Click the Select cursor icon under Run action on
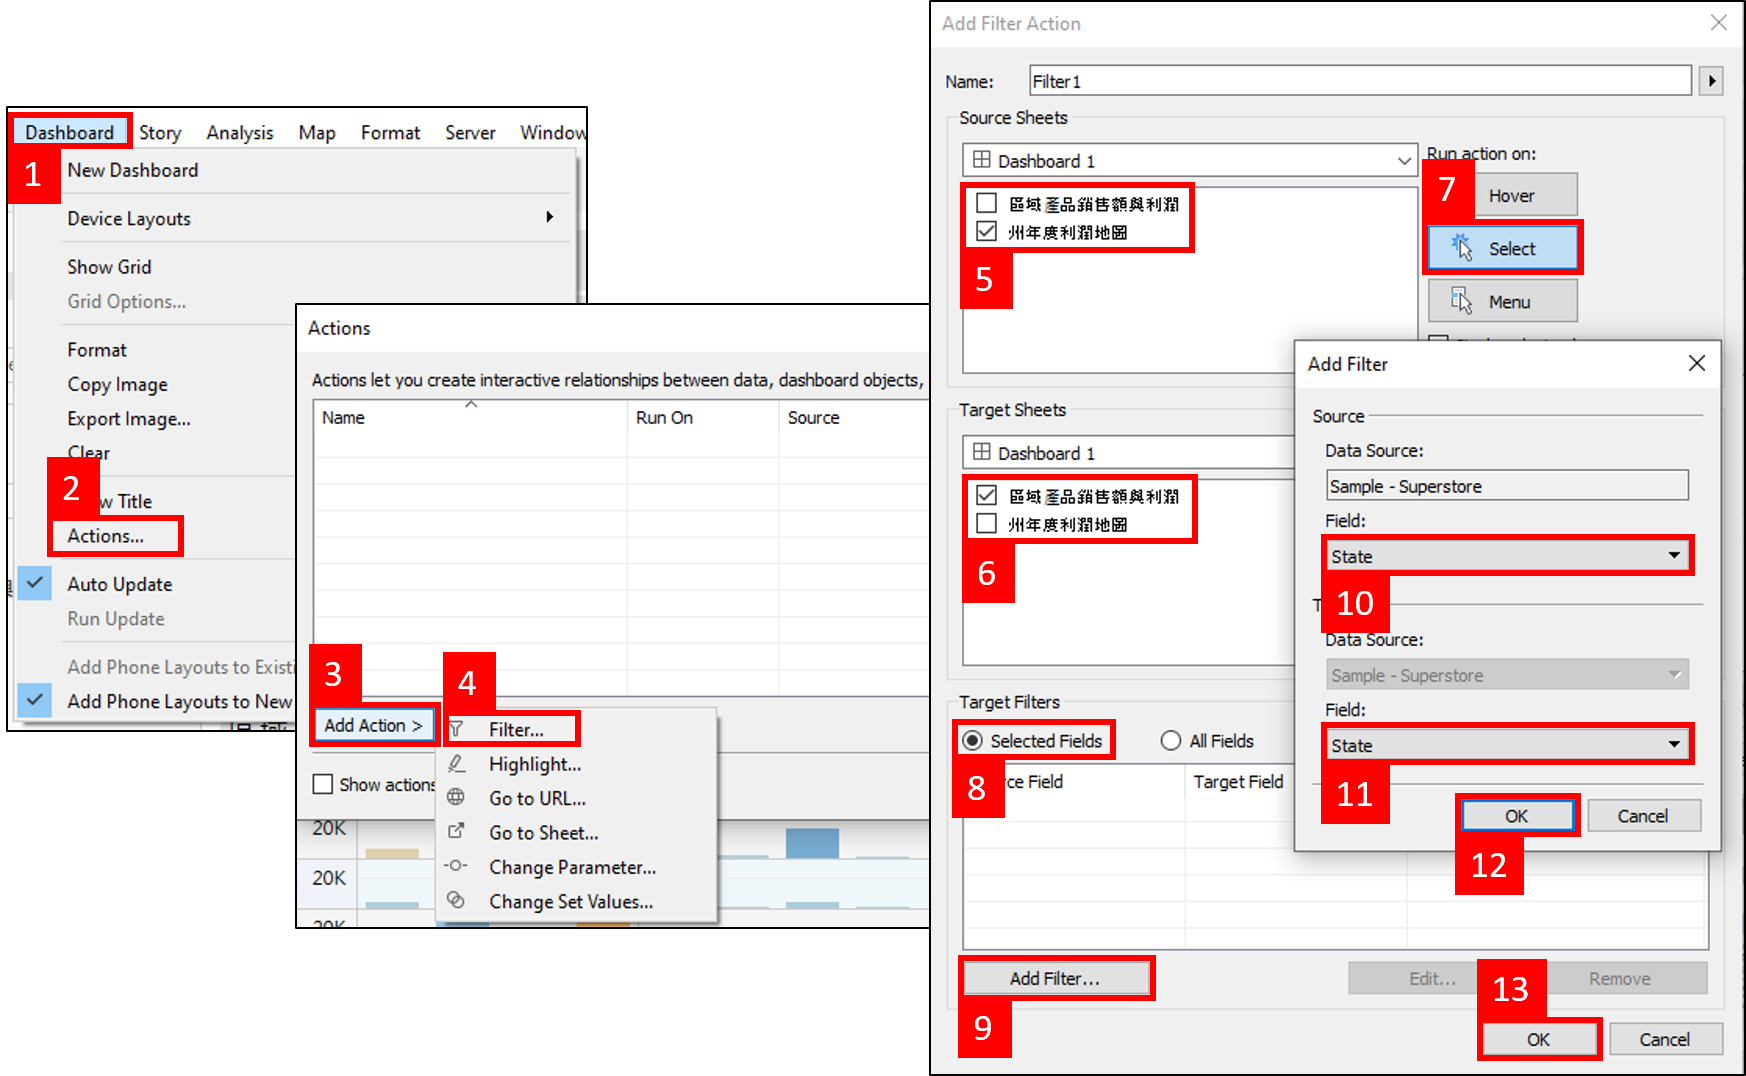 click(1462, 248)
